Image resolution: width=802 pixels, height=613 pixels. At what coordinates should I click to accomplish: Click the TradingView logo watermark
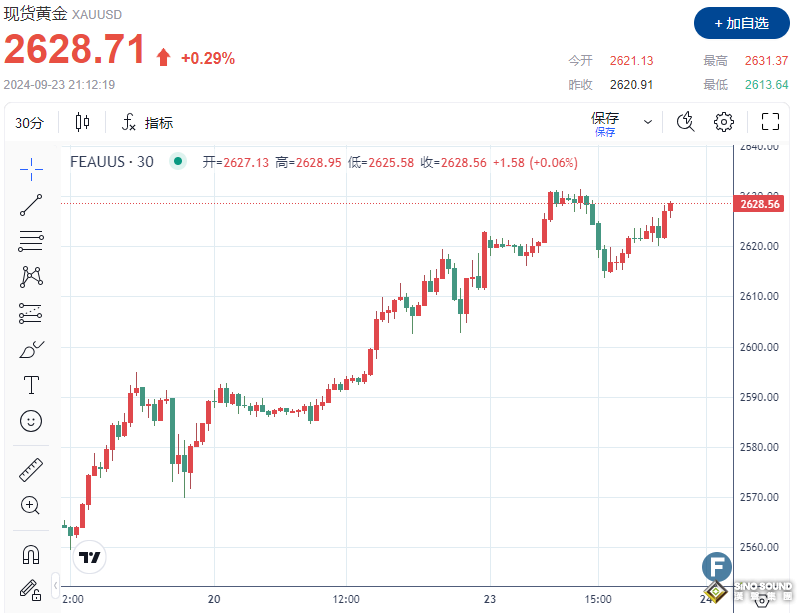click(88, 558)
